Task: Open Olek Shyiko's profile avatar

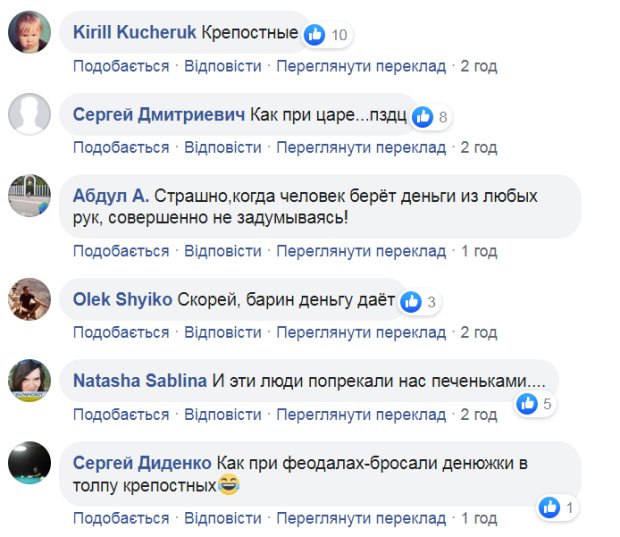Action: pyautogui.click(x=29, y=298)
